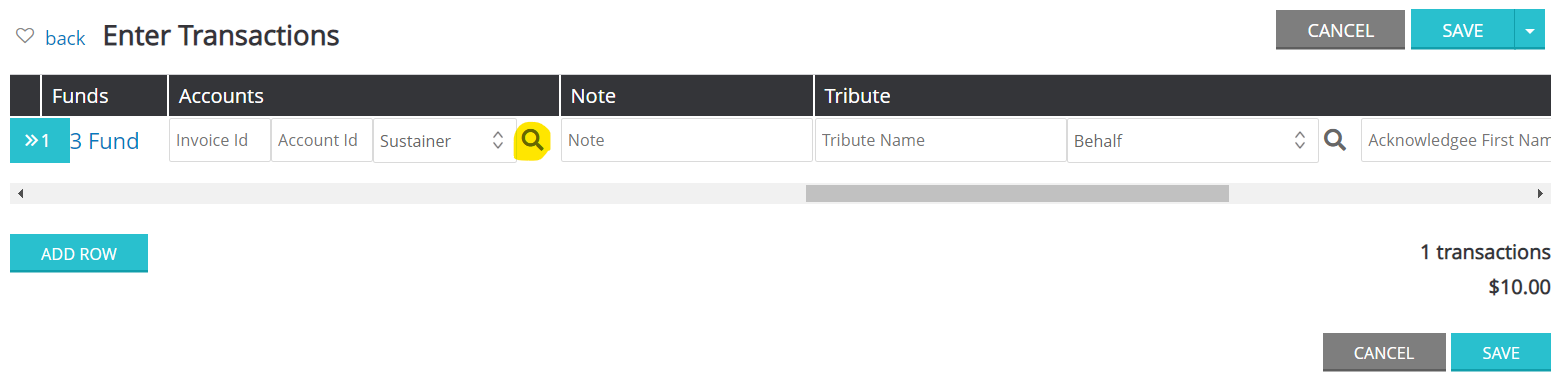
Task: Click the tribute search magnifier icon
Action: (x=1335, y=140)
